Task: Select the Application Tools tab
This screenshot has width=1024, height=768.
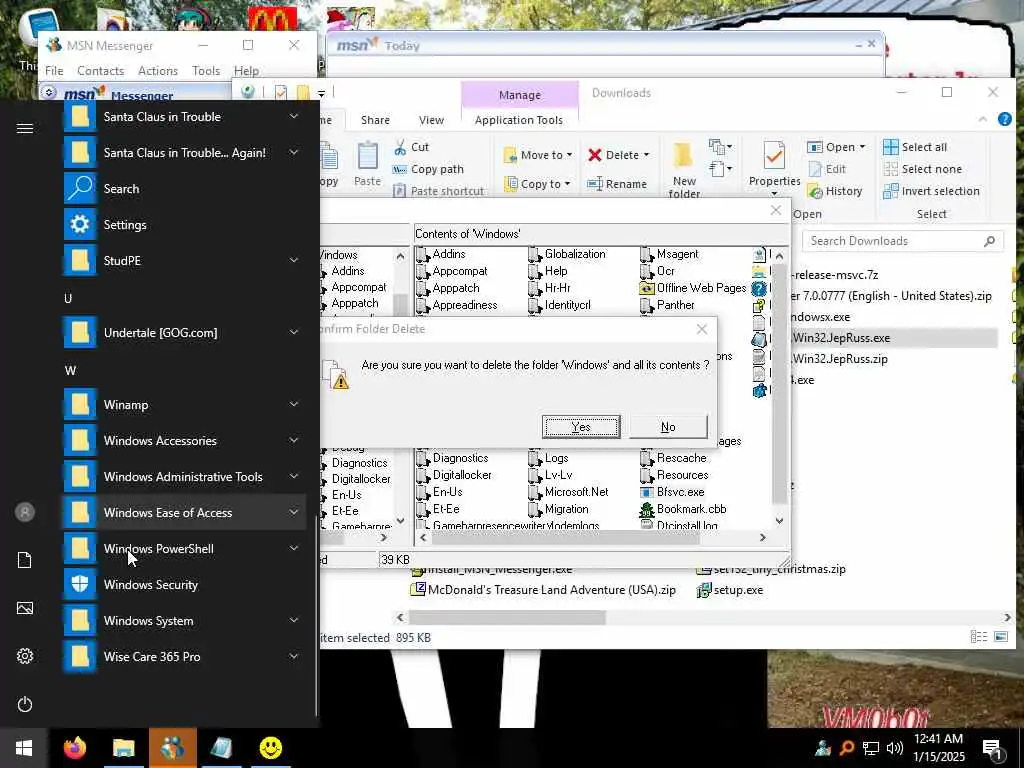Action: point(519,120)
